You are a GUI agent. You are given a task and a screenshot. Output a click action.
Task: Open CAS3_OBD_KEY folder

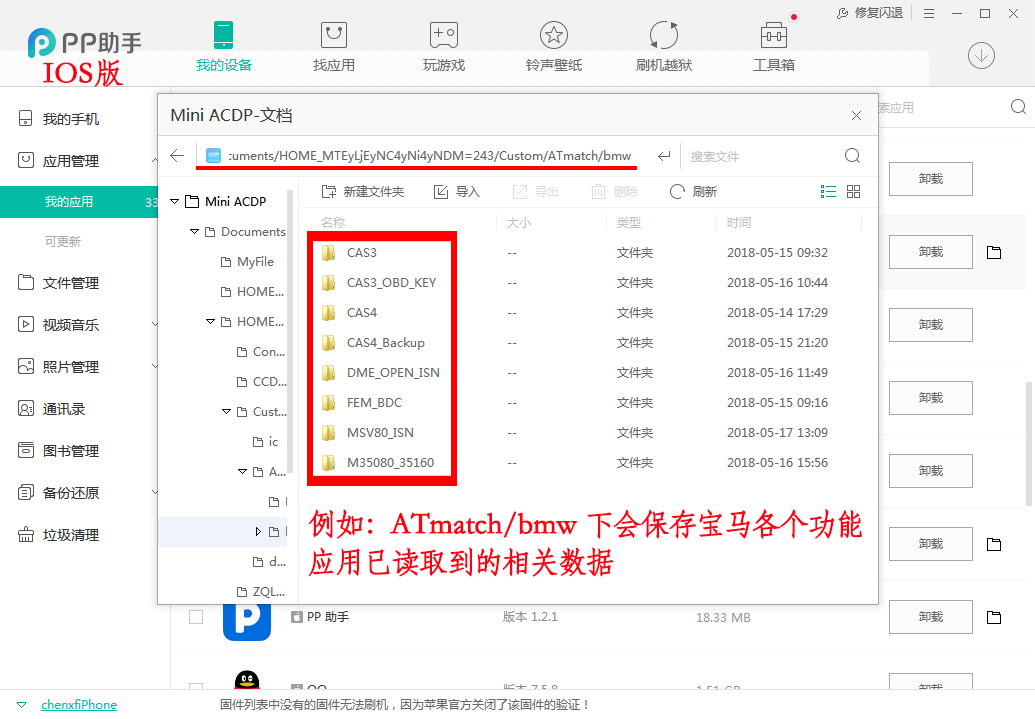pos(378,283)
